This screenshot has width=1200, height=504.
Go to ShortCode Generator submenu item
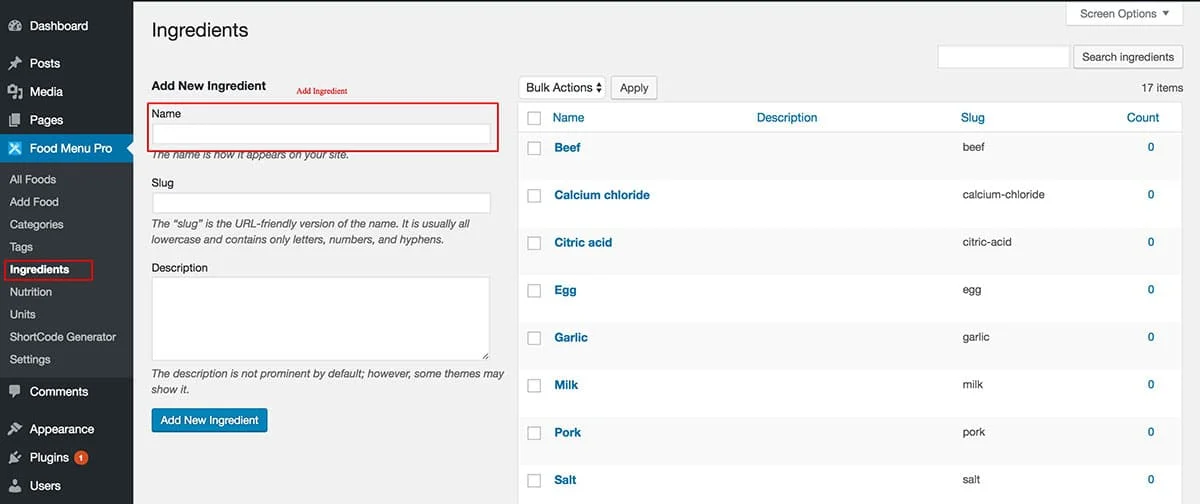tap(63, 337)
